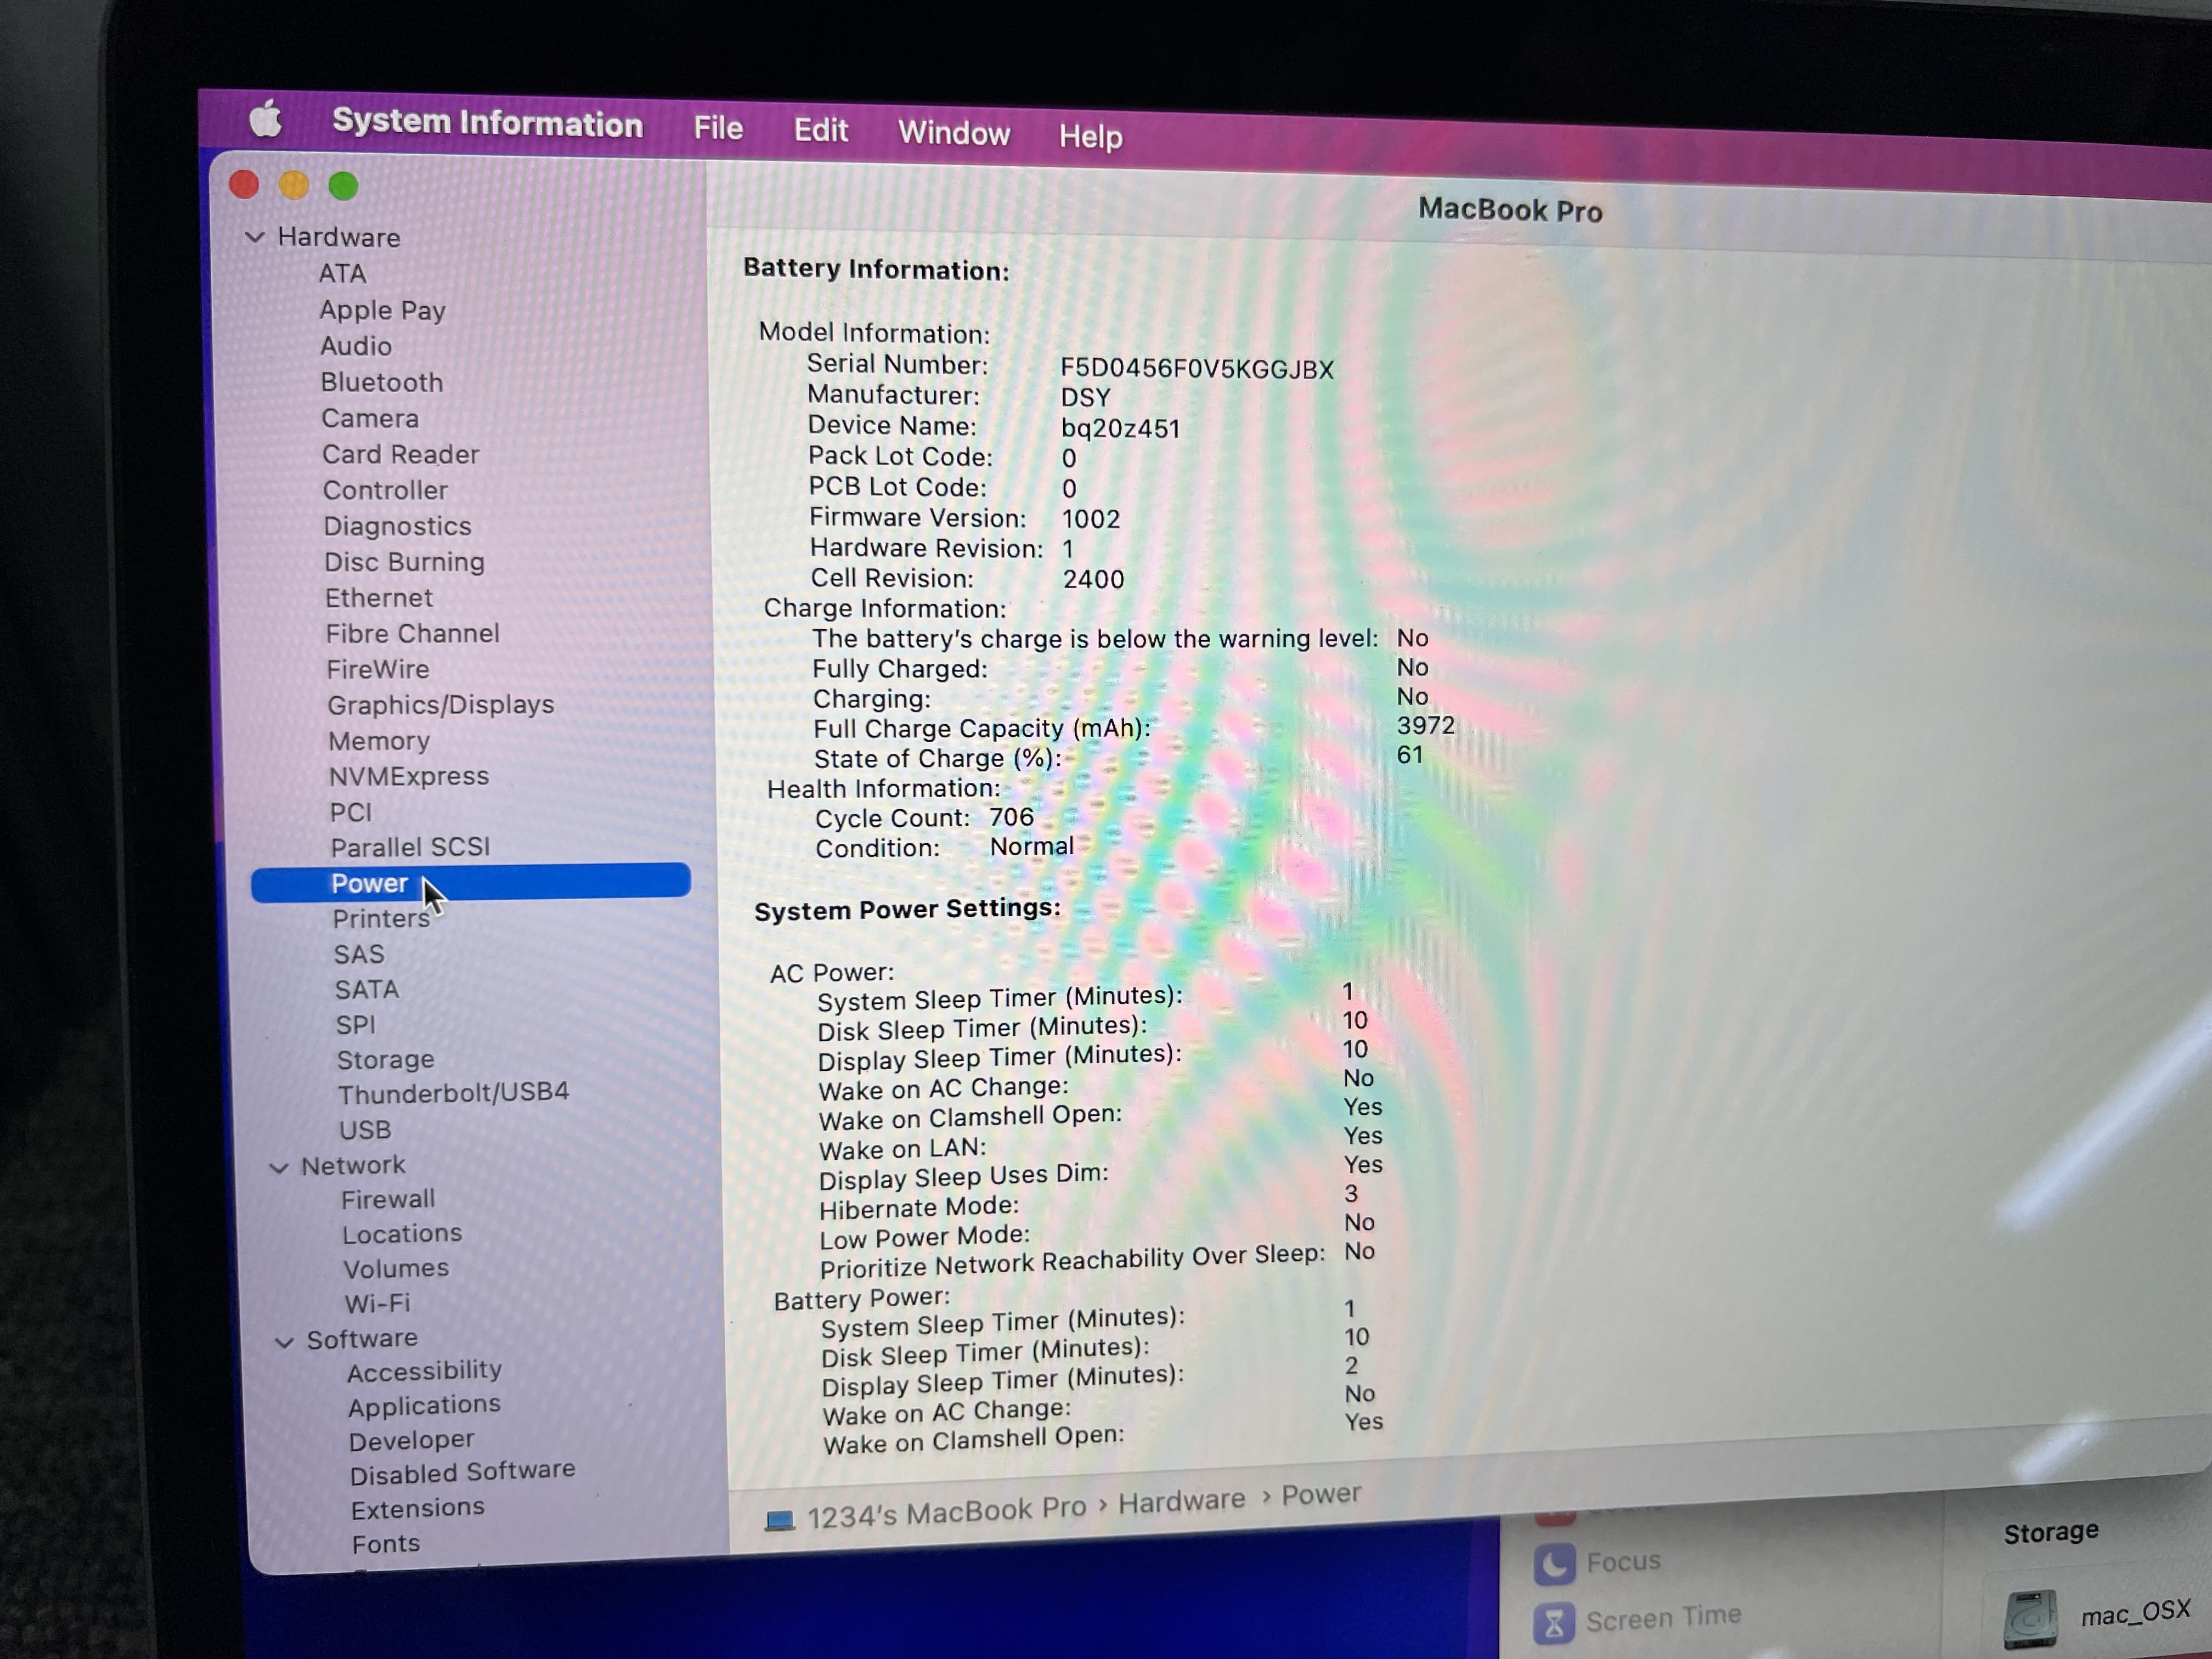Click the Cycle Count value 706
This screenshot has width=2212, height=1659.
[1011, 817]
